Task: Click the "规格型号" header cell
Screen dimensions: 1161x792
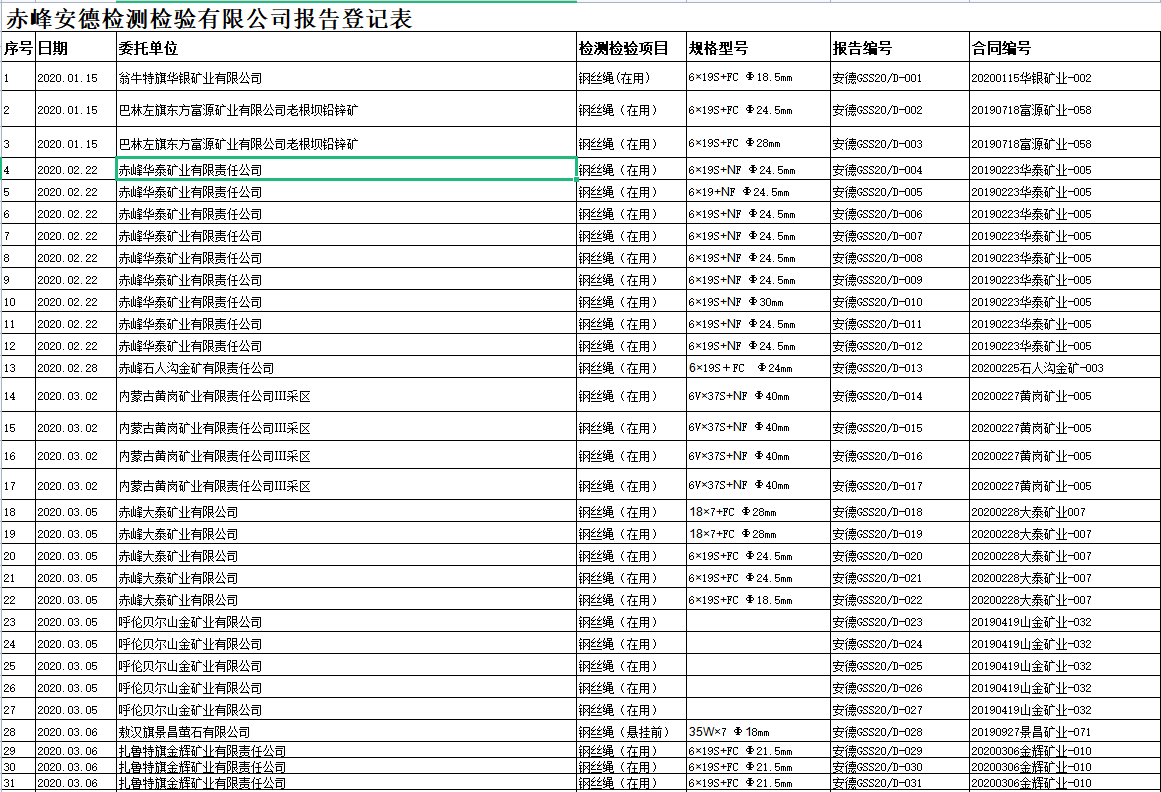Action: click(758, 48)
